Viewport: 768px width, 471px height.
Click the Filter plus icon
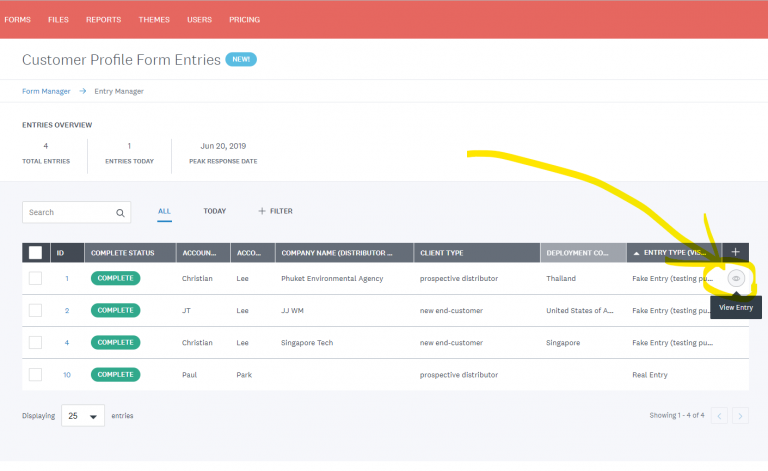click(262, 211)
